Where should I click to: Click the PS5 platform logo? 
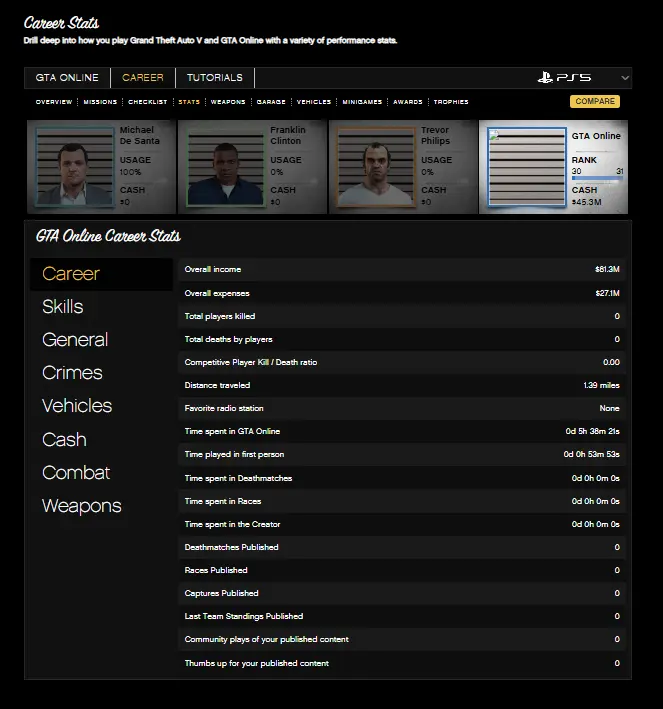tap(563, 78)
